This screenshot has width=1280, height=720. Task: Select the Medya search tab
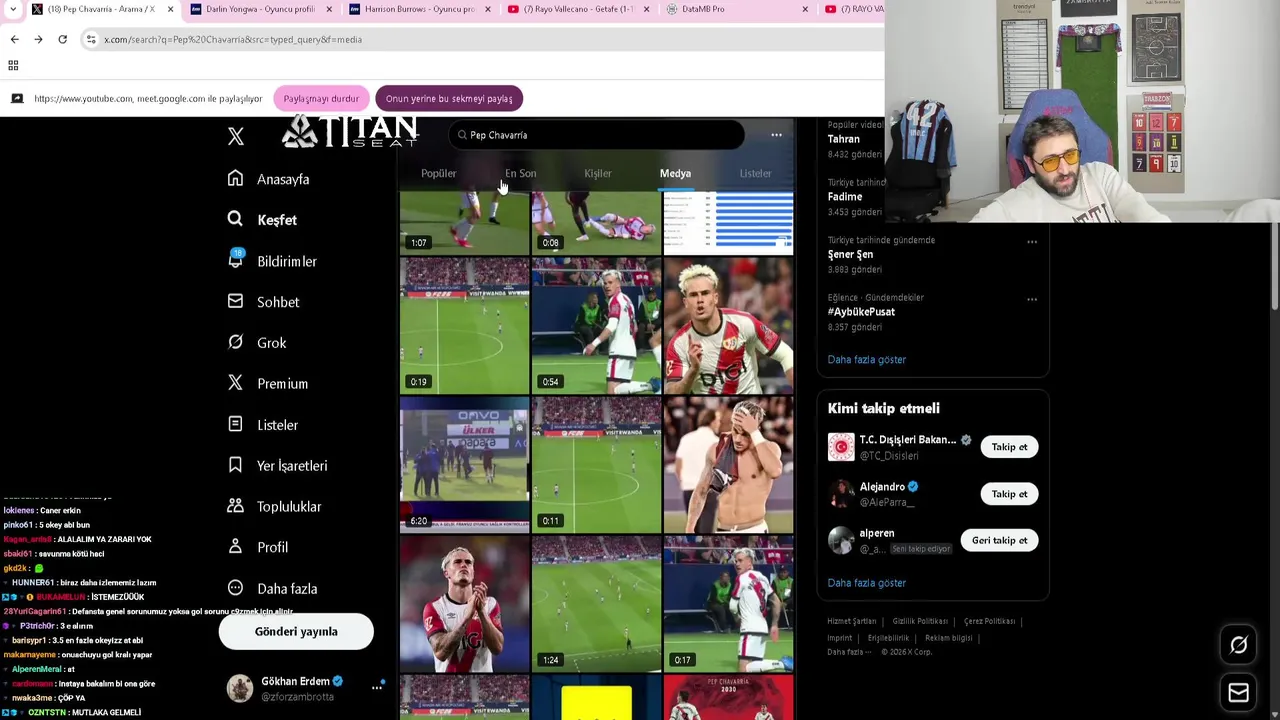pyautogui.click(x=675, y=173)
